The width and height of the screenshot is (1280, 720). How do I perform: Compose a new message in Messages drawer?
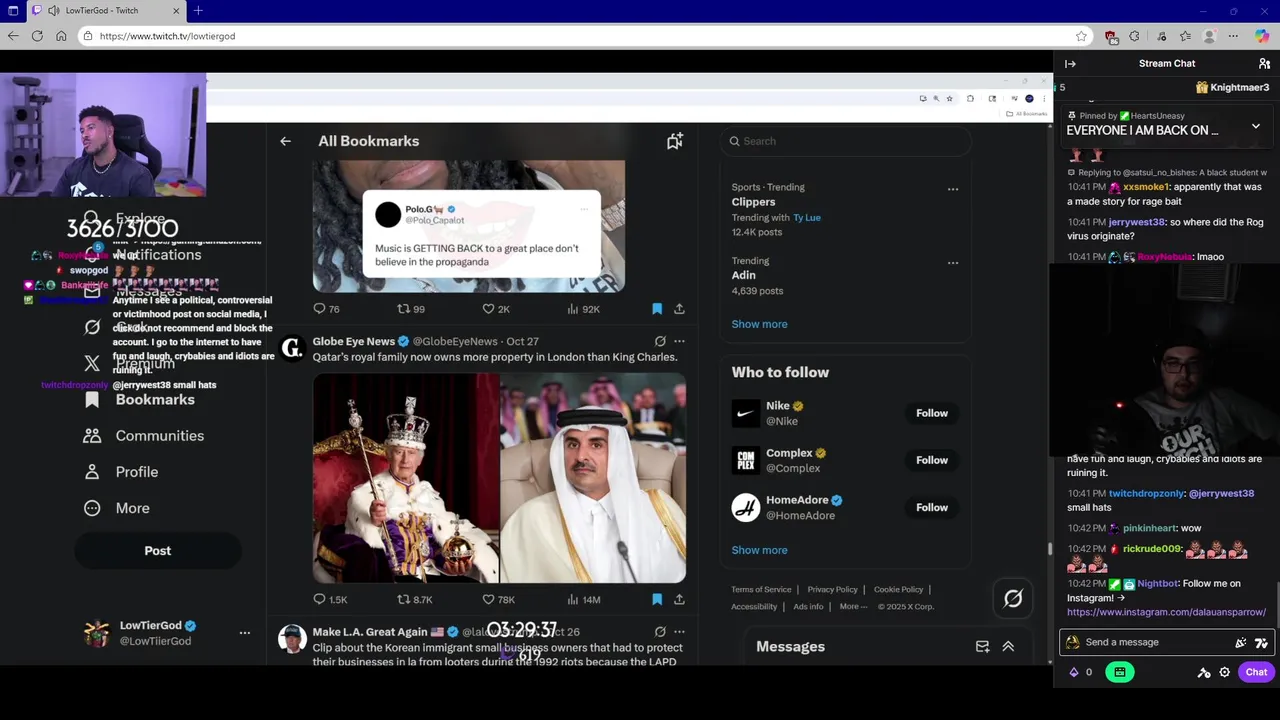click(982, 647)
